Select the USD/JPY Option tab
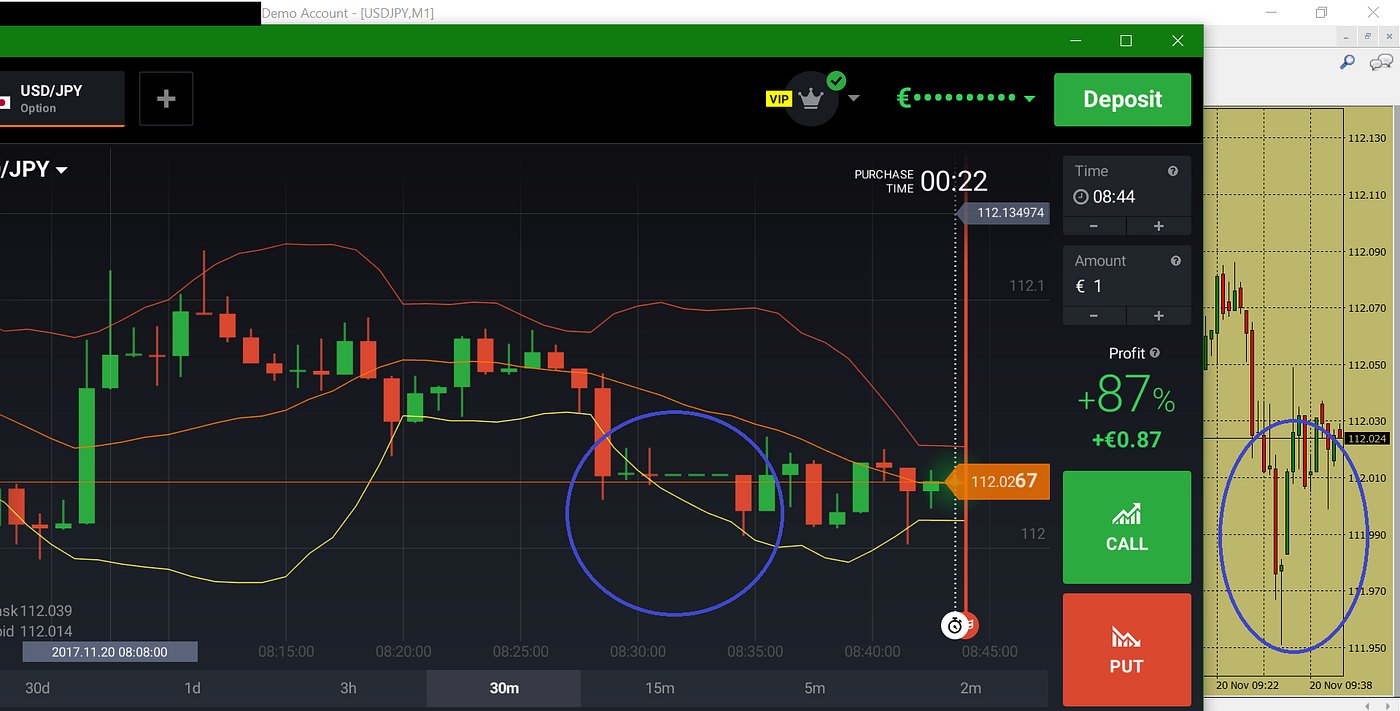Viewport: 1400px width, 711px height. (x=60, y=98)
